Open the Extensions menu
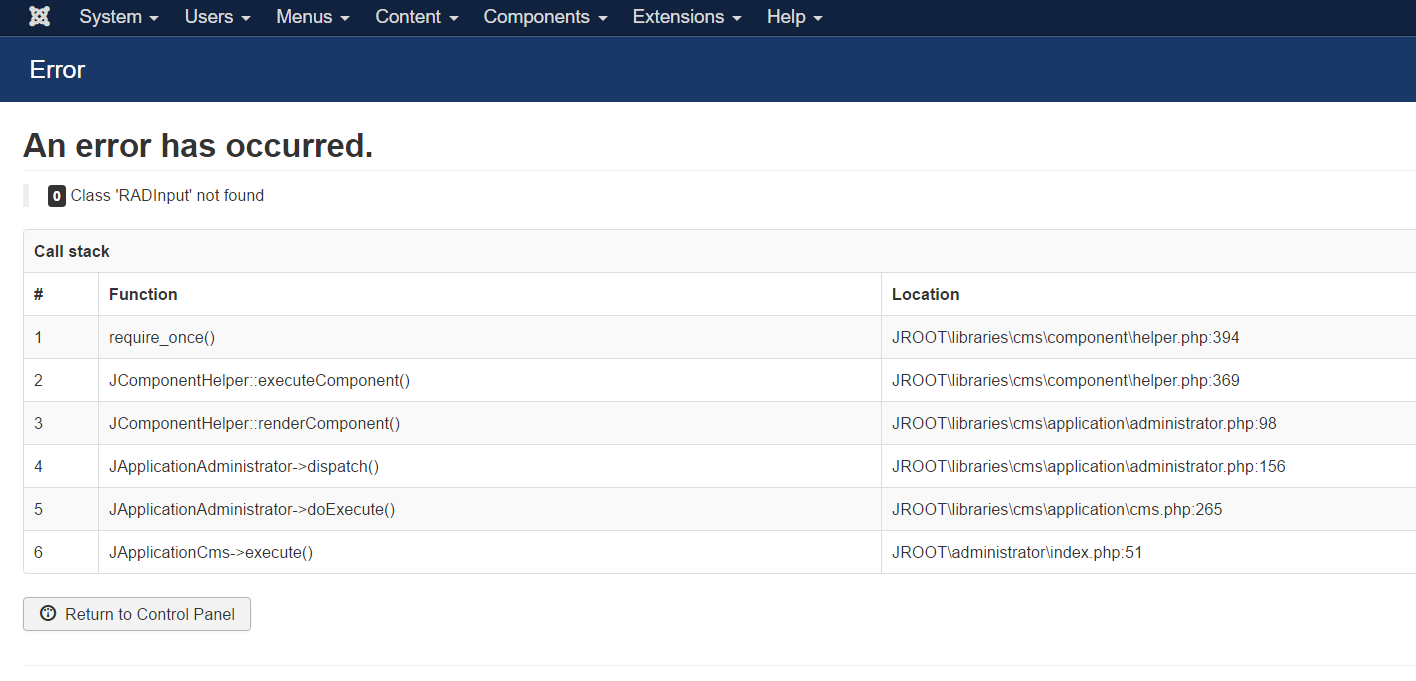This screenshot has height=681, width=1416. point(687,17)
